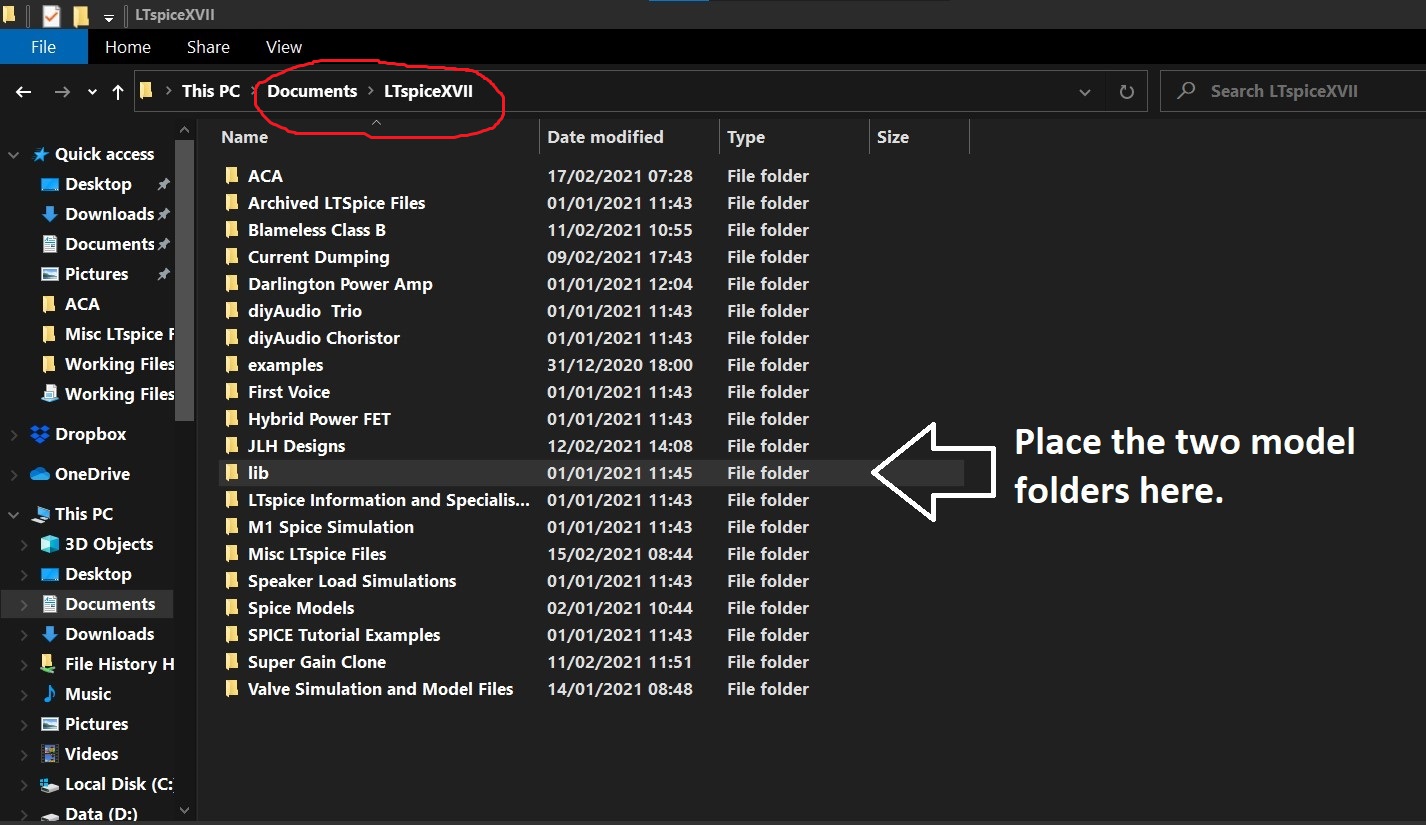Image resolution: width=1426 pixels, height=825 pixels.
Task: Switch to the Share ribbon tab
Action: (208, 47)
